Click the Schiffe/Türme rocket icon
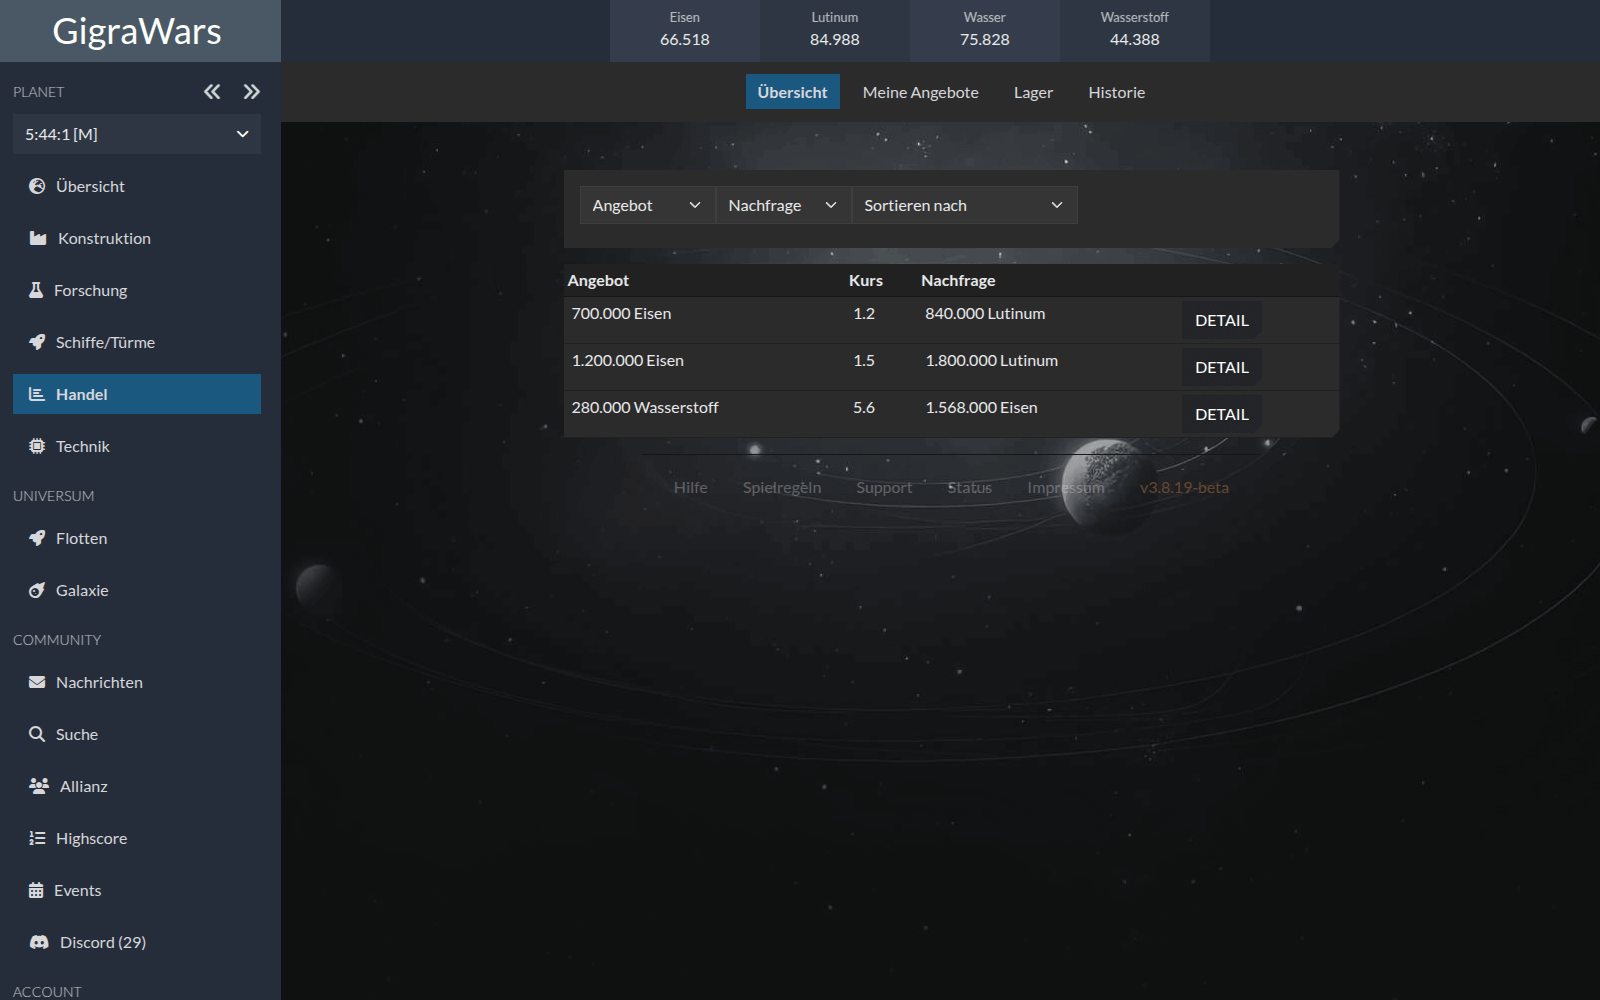This screenshot has width=1600, height=1000. tap(37, 342)
